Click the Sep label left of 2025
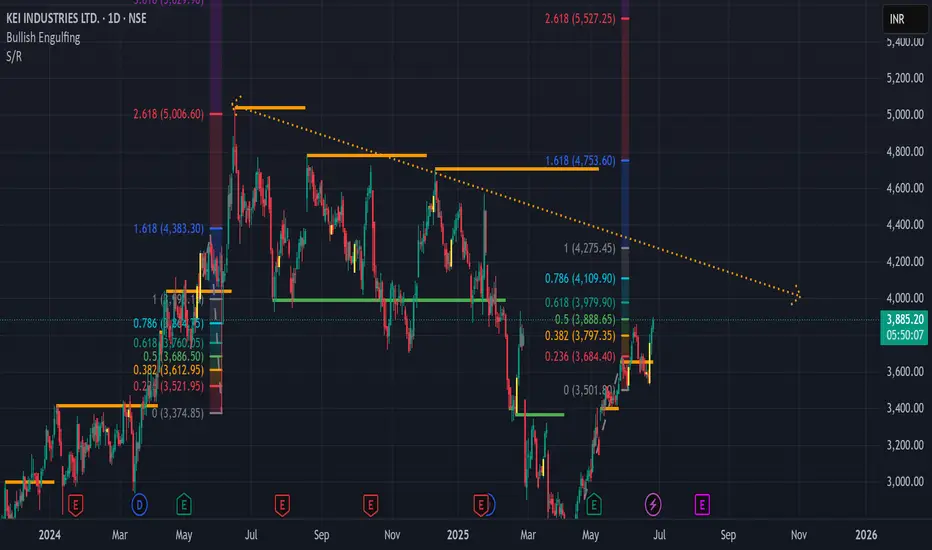The image size is (932, 550). click(321, 535)
